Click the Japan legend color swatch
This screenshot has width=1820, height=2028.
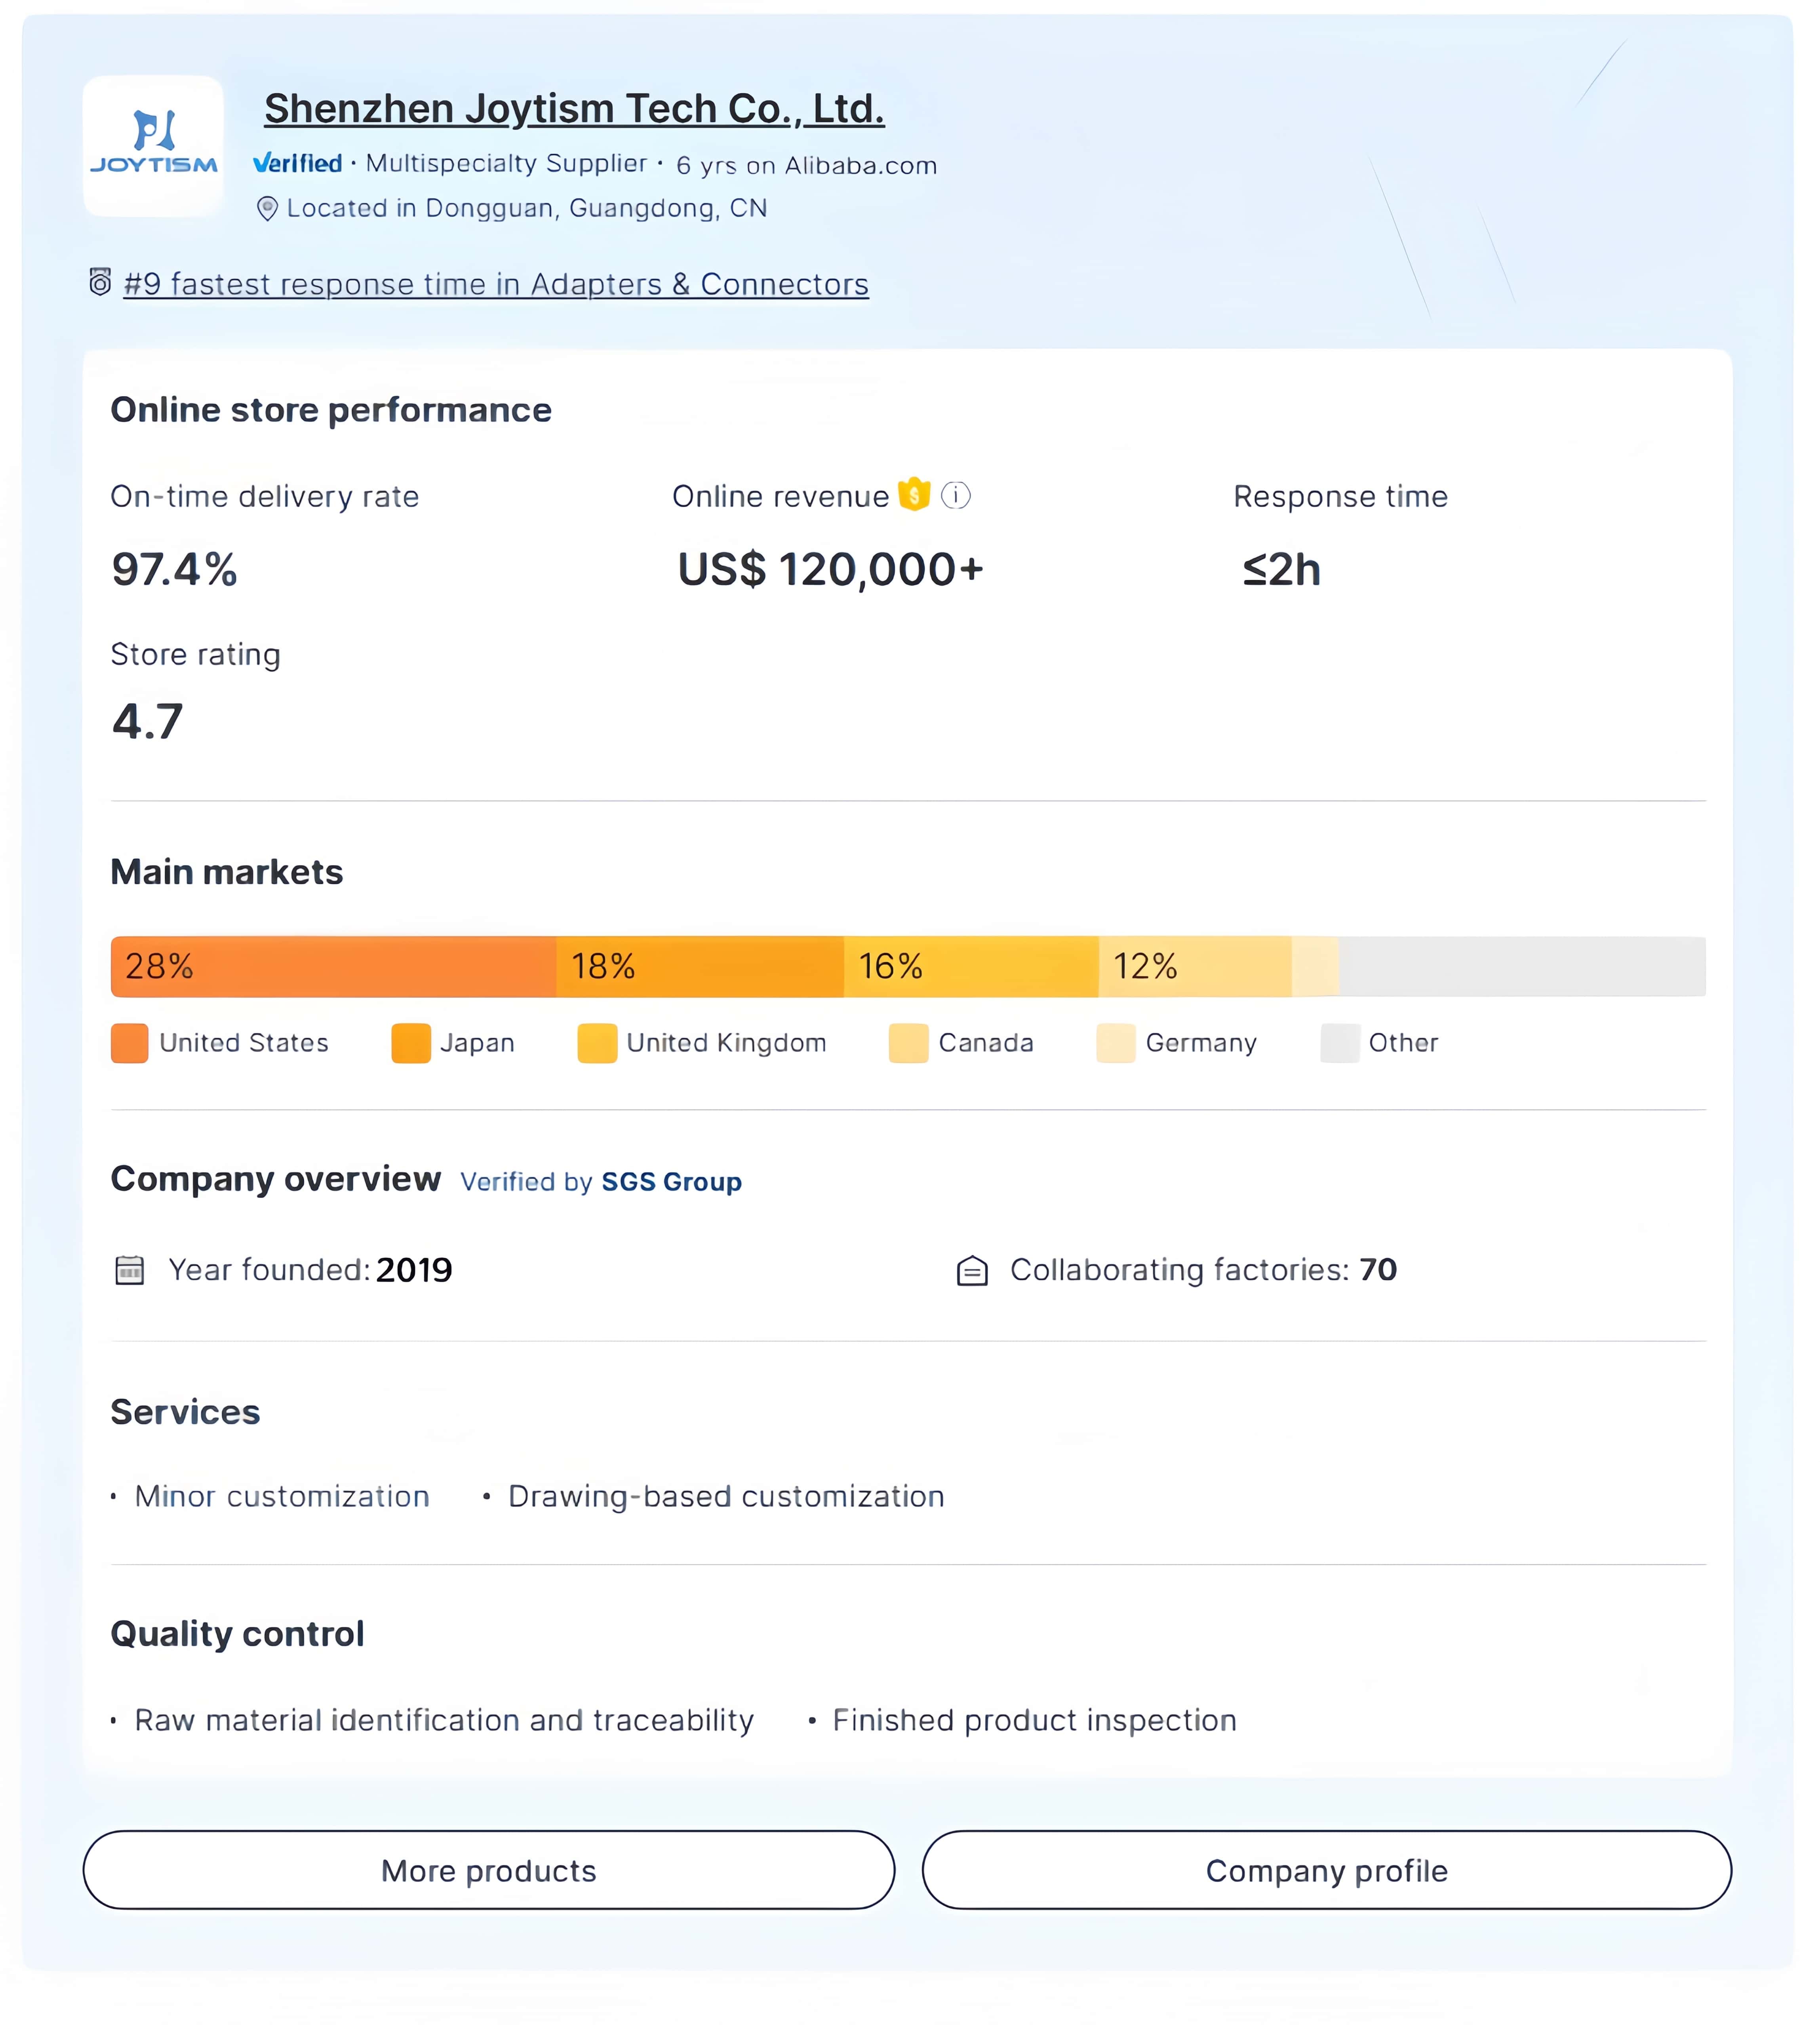(x=411, y=1043)
